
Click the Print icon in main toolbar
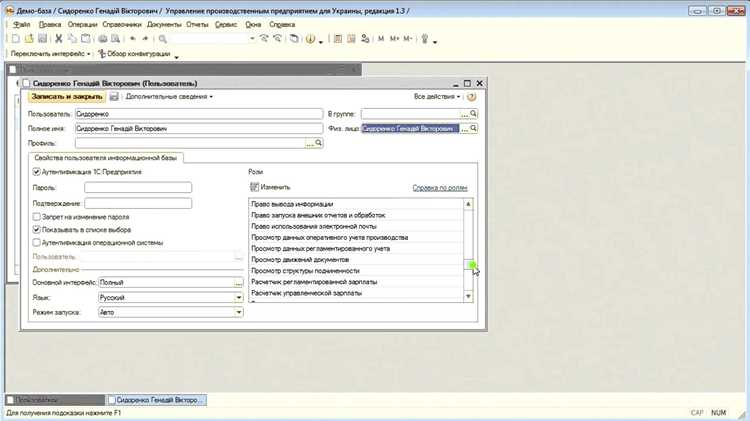pyautogui.click(x=102, y=39)
